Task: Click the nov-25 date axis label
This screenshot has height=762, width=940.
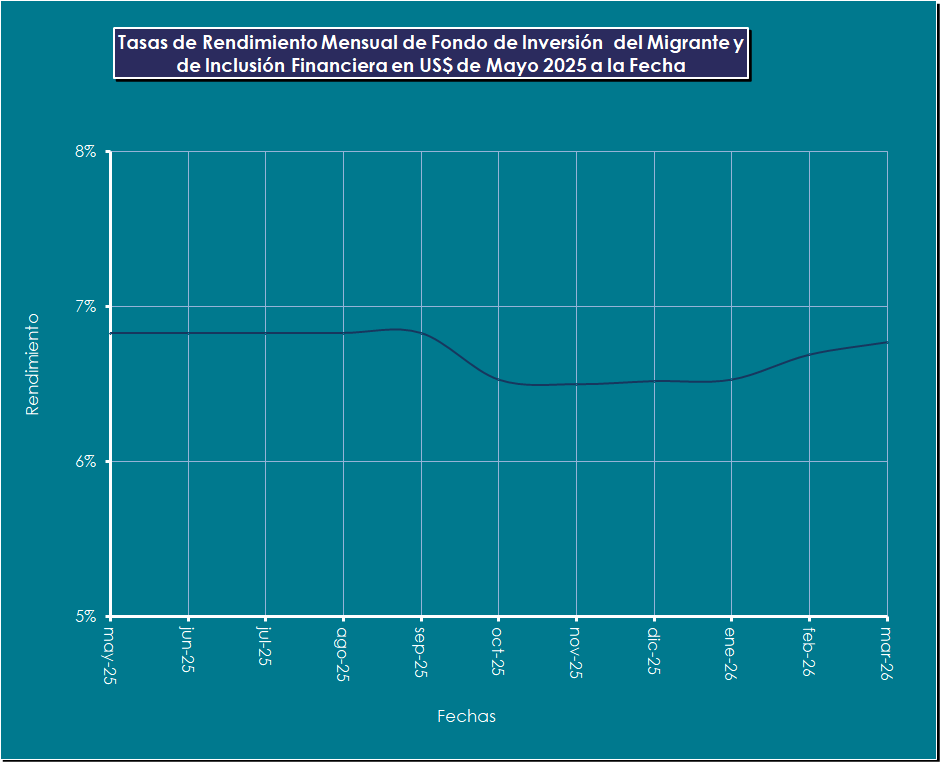Action: (576, 652)
